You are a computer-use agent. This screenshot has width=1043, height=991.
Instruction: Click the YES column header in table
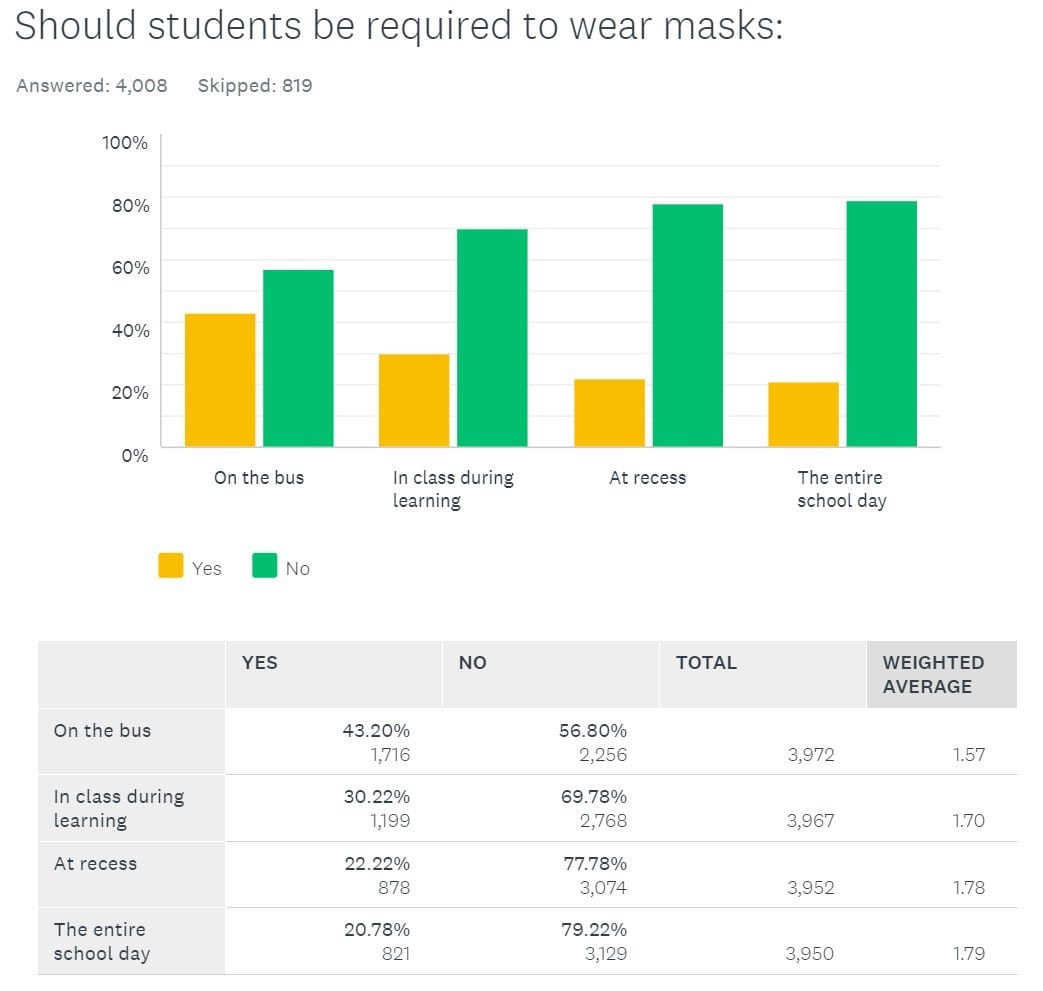tap(260, 663)
